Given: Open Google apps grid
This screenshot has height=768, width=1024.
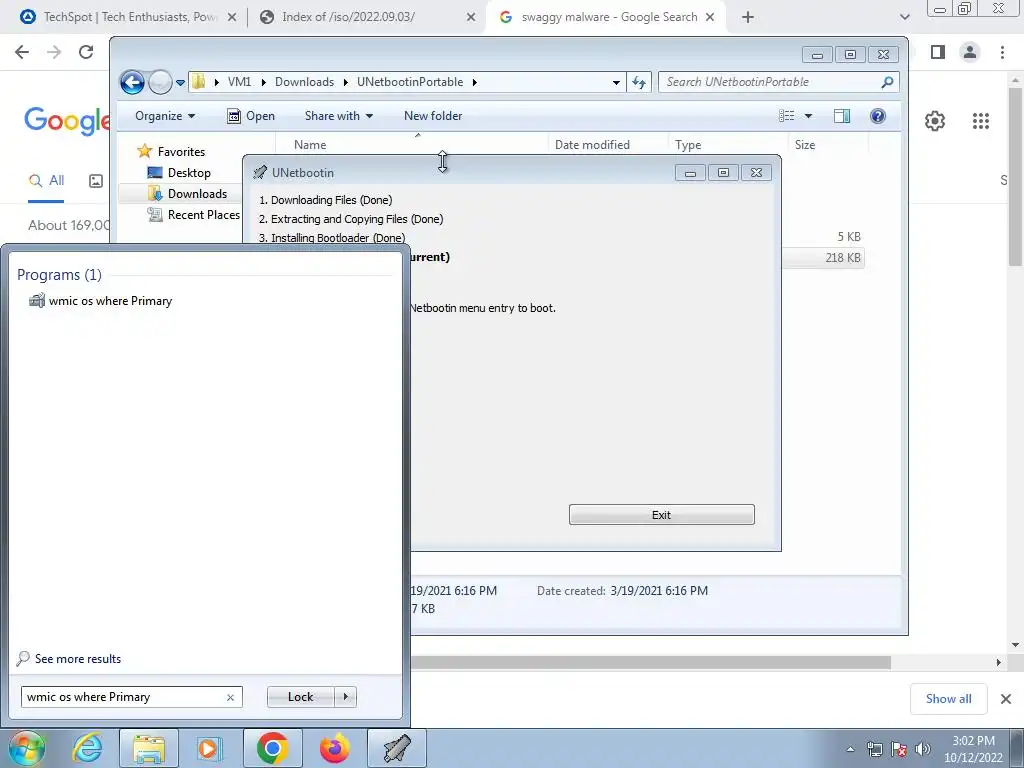Looking at the screenshot, I should [980, 121].
